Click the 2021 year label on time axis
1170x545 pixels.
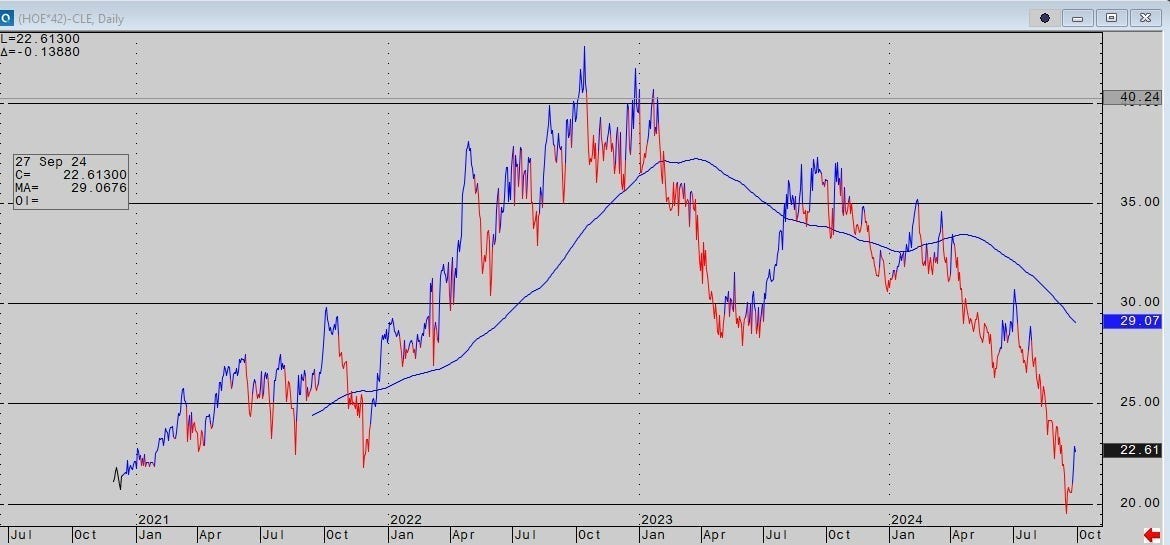click(x=154, y=519)
